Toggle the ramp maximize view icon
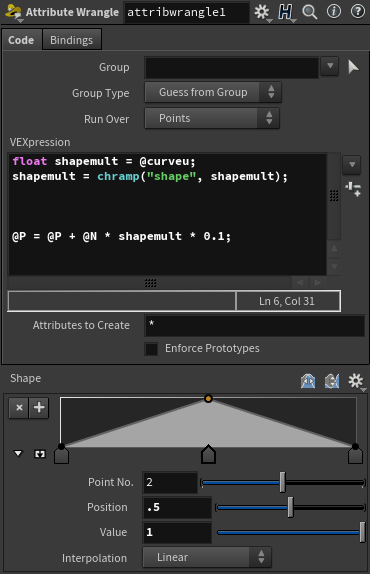The width and height of the screenshot is (370, 574). click(x=40, y=454)
